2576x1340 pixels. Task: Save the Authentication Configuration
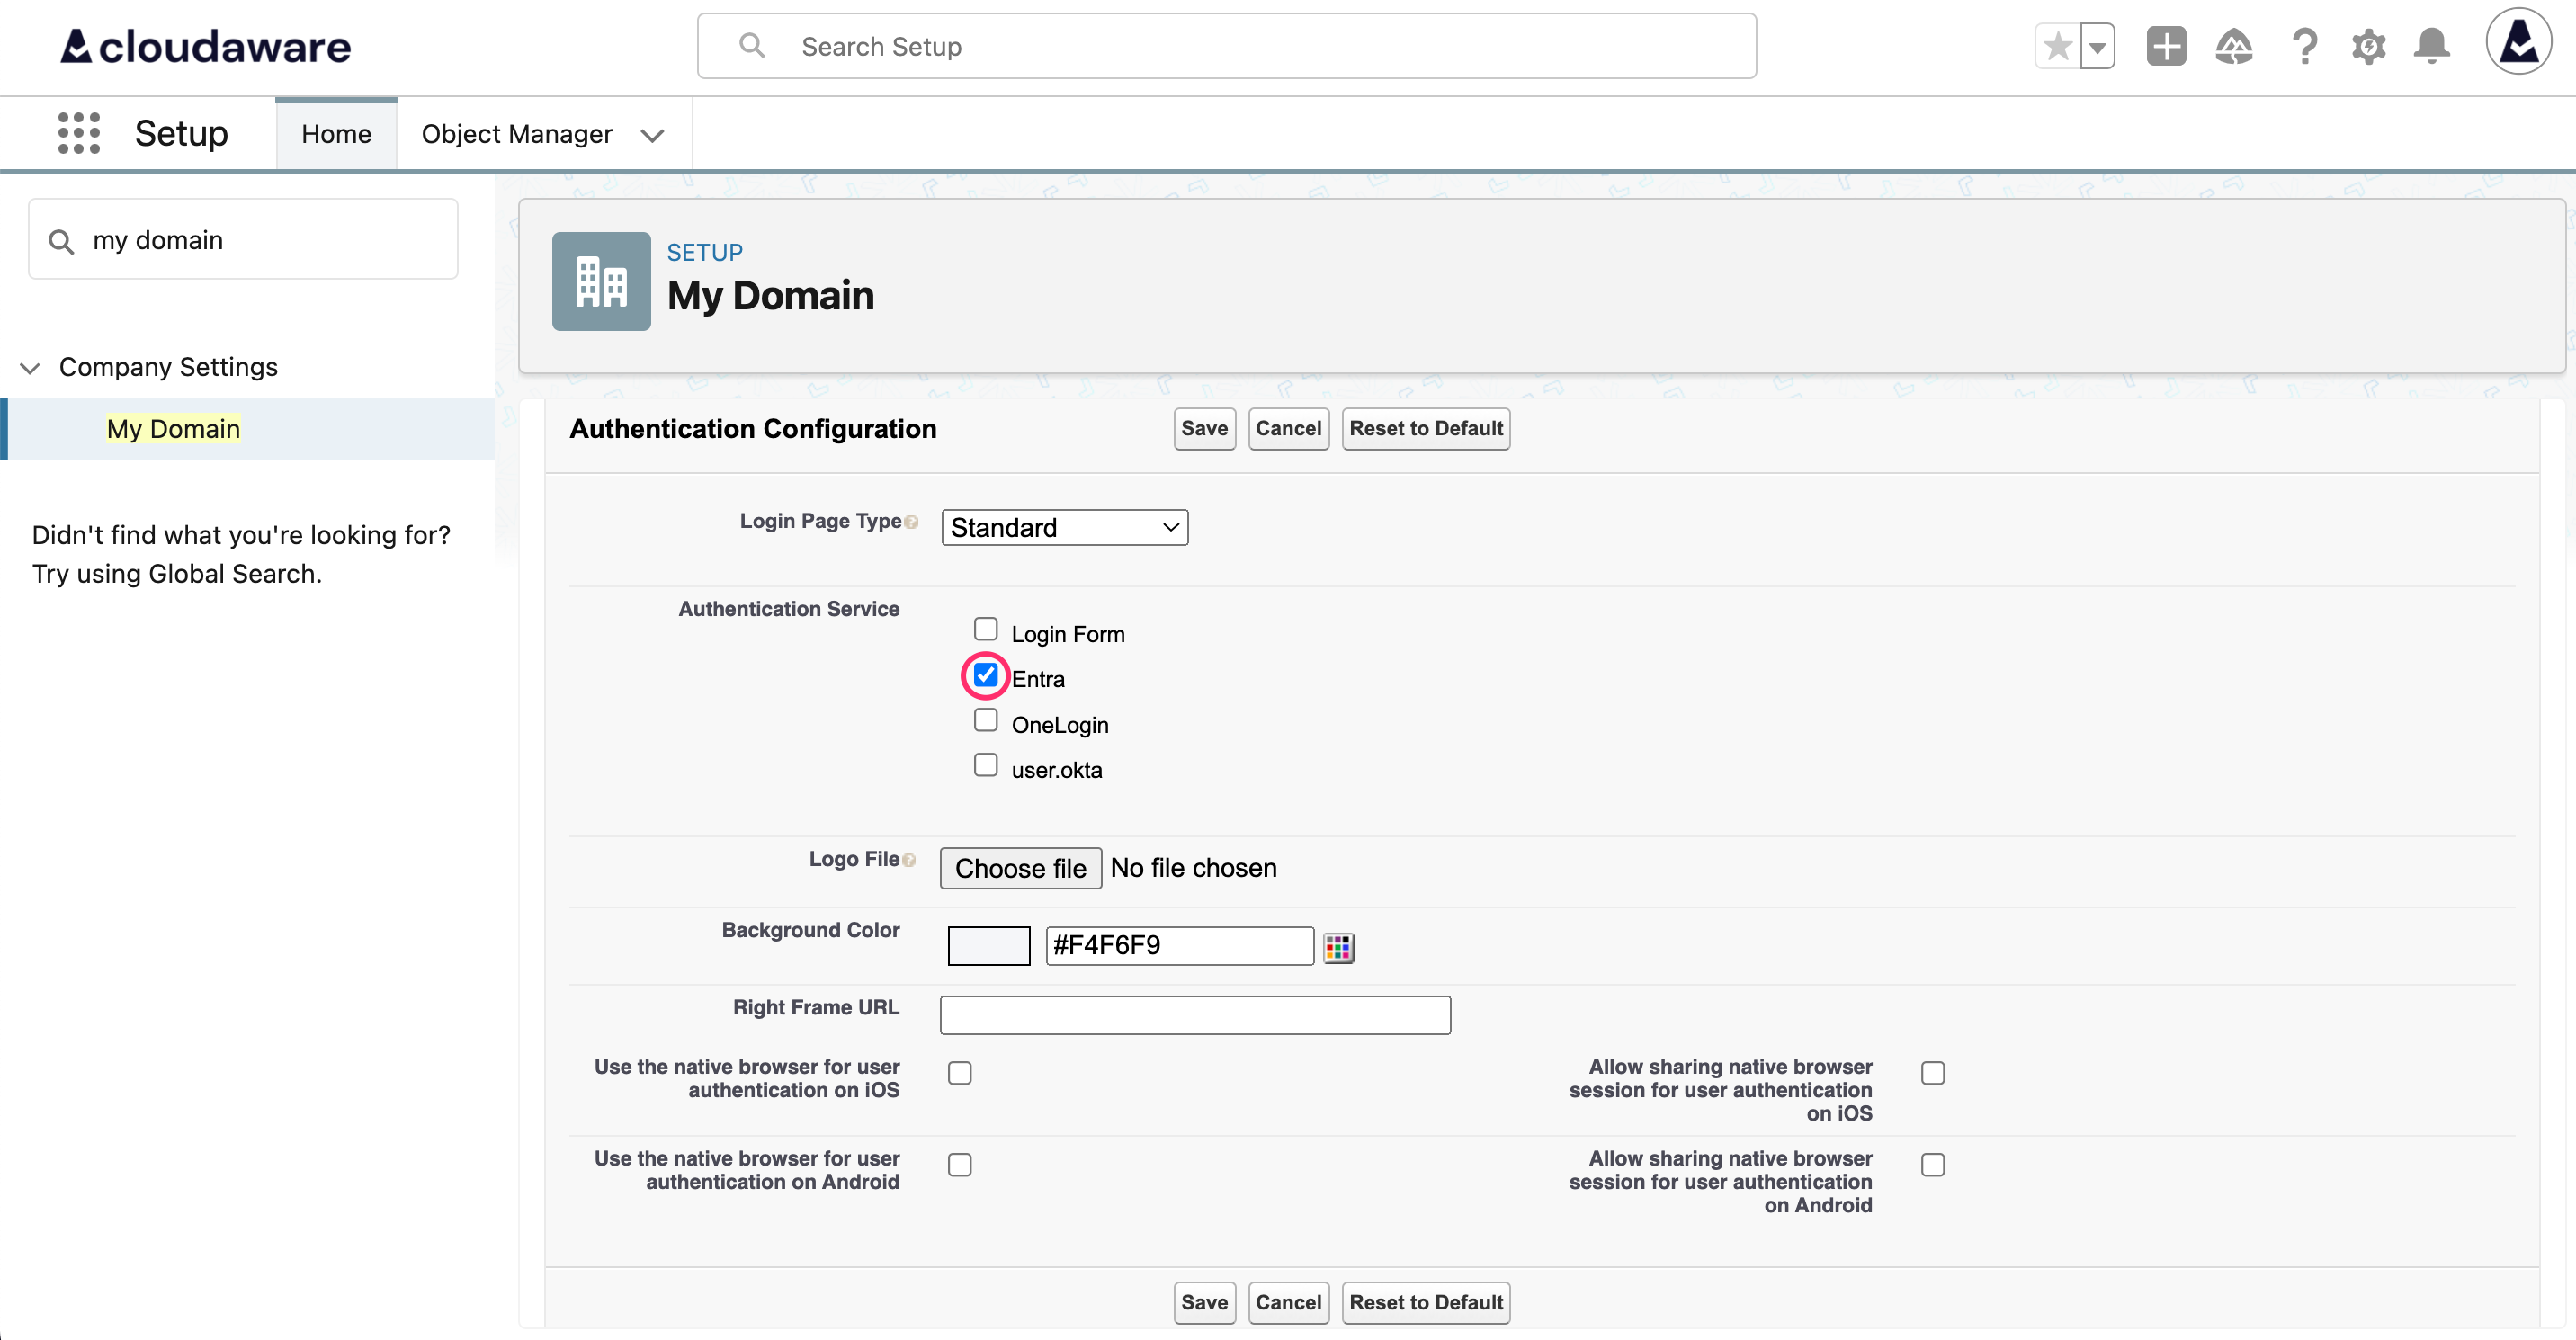click(x=1203, y=428)
